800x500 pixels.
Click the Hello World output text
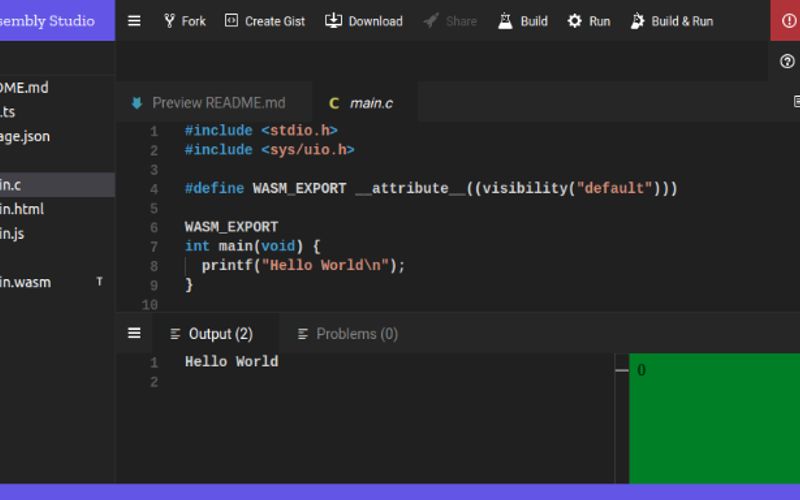tap(231, 361)
